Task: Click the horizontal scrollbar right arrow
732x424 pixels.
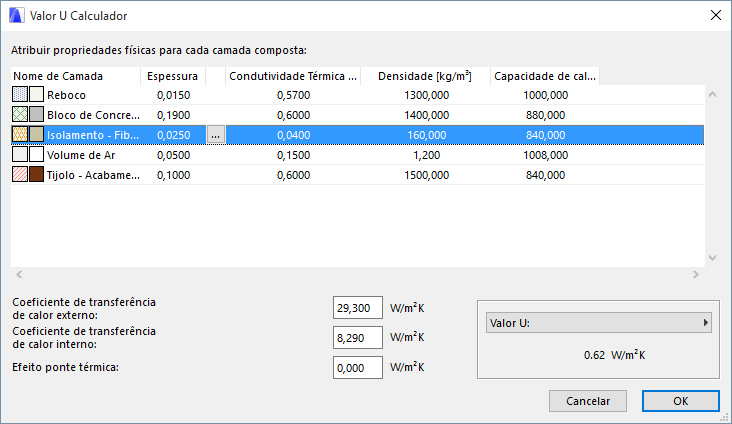Action: click(696, 274)
